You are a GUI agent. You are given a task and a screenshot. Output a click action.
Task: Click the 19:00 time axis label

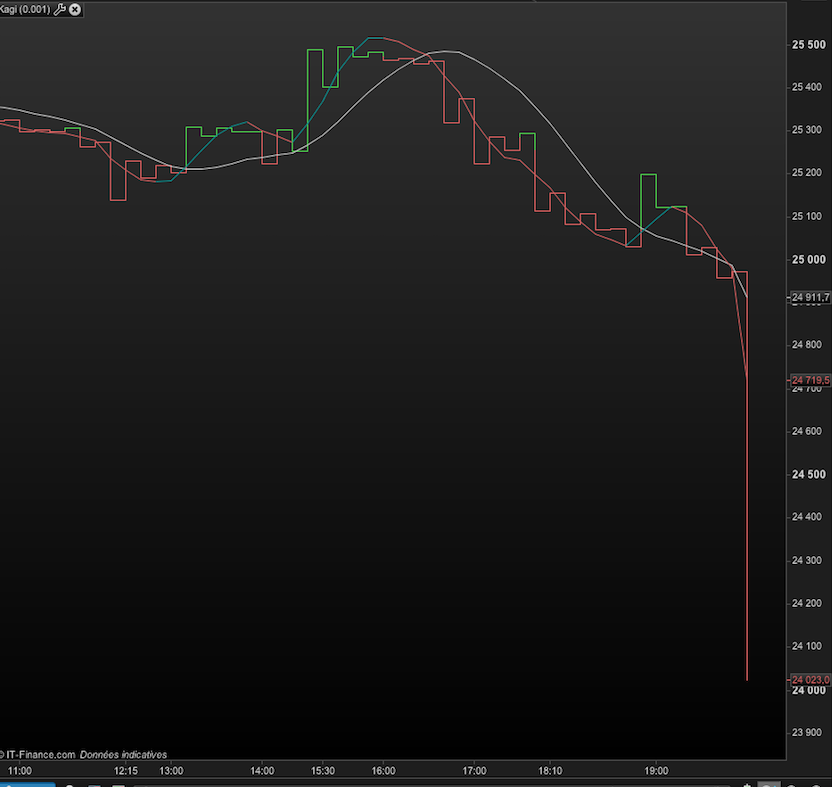tap(656, 771)
